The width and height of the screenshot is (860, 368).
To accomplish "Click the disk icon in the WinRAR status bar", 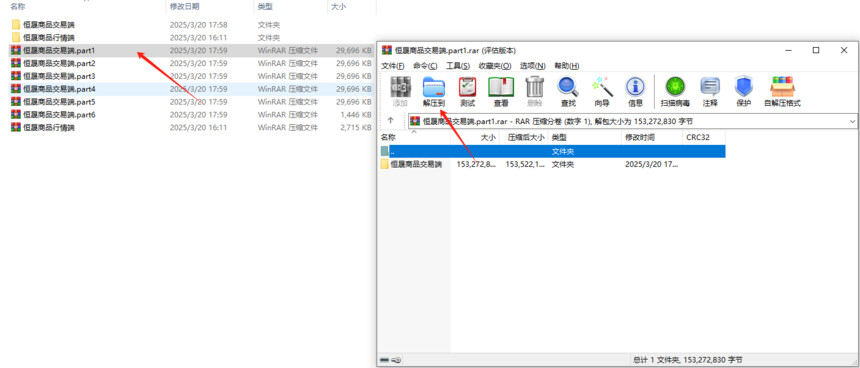I will pos(384,360).
